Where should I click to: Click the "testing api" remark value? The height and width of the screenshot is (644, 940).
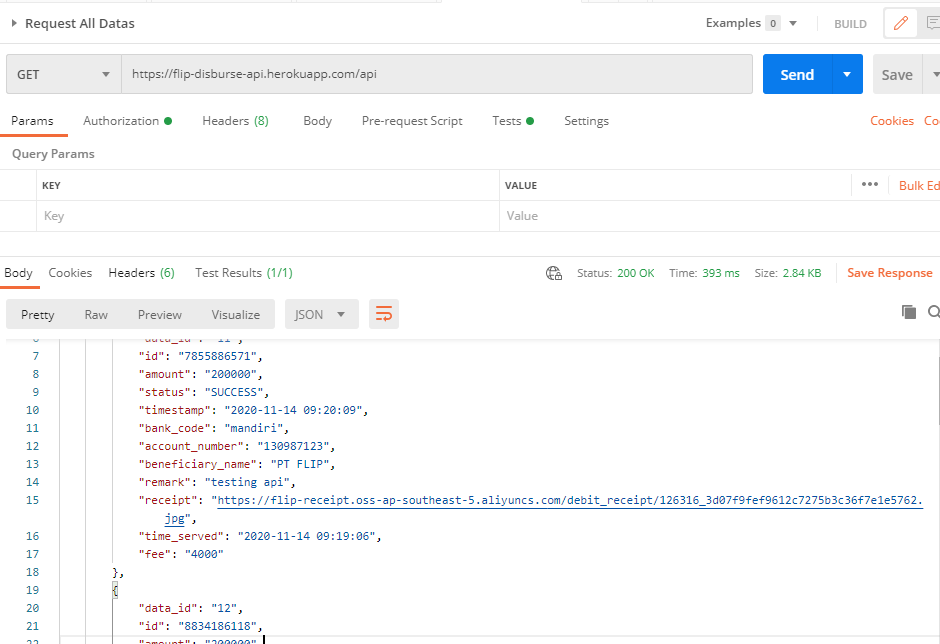247,482
